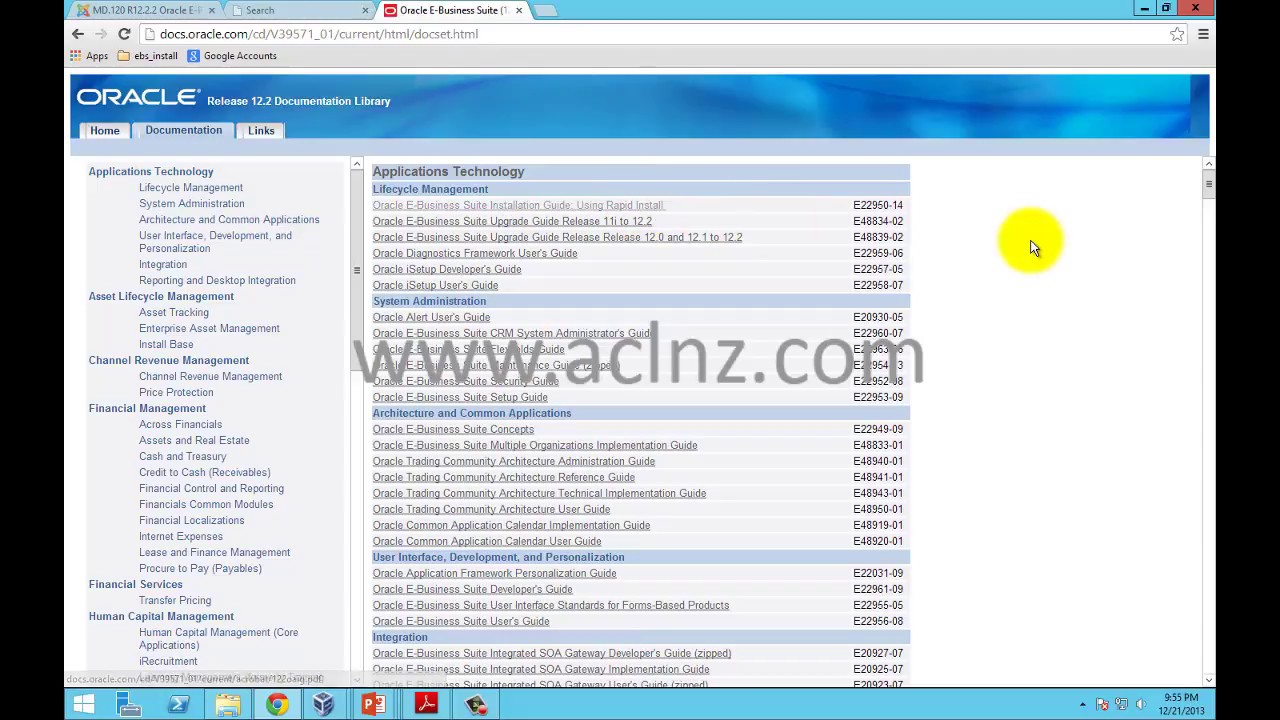Select the Documentation tab
Viewport: 1280px width, 720px height.
coord(184,130)
